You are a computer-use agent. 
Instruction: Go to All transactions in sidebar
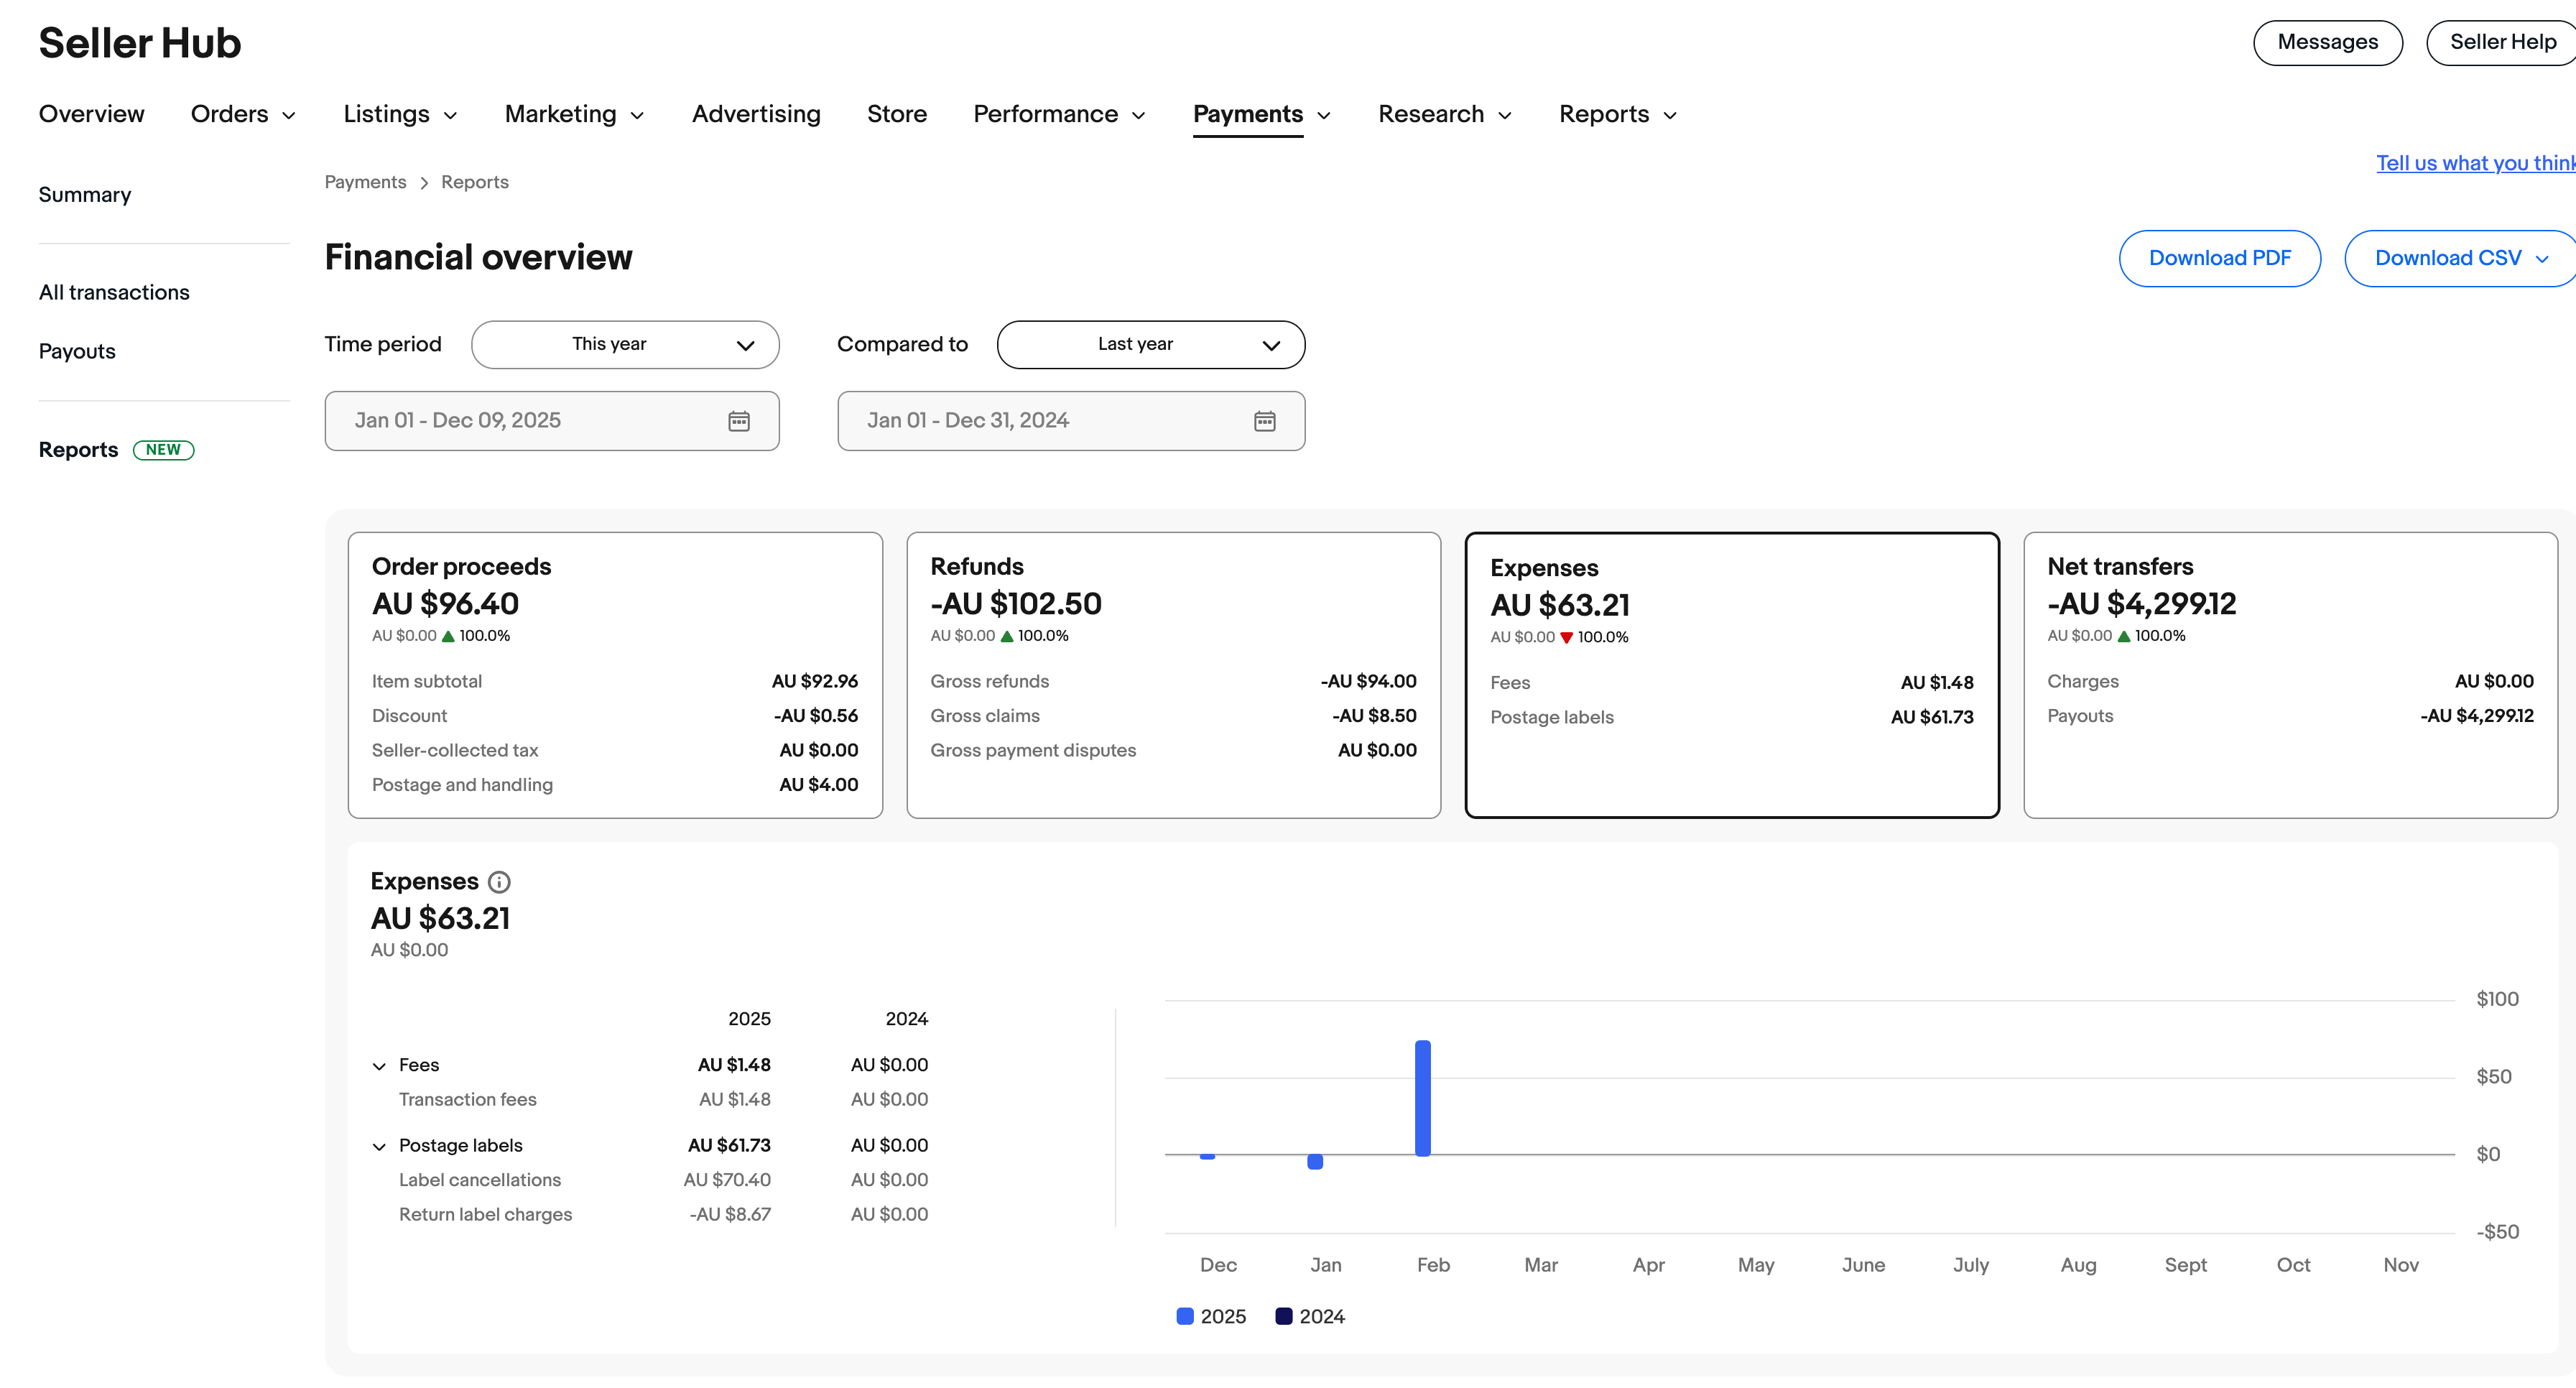tap(114, 292)
